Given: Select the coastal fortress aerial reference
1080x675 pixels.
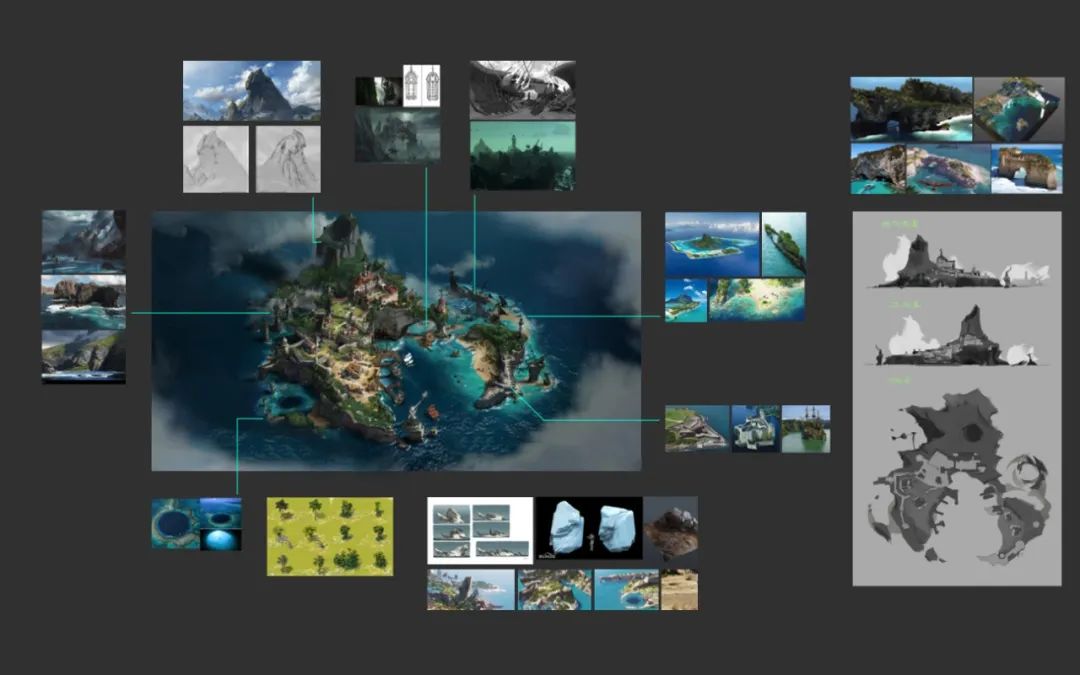Looking at the screenshot, I should [697, 428].
